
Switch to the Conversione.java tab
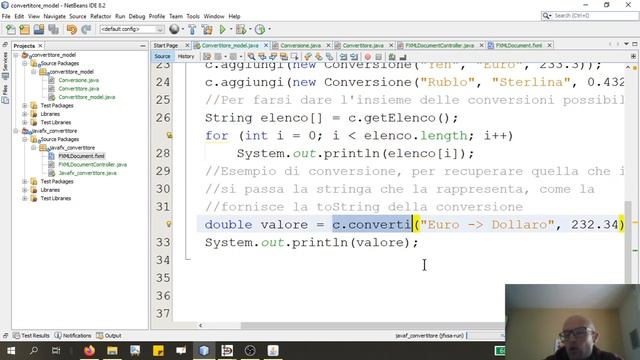(x=300, y=45)
